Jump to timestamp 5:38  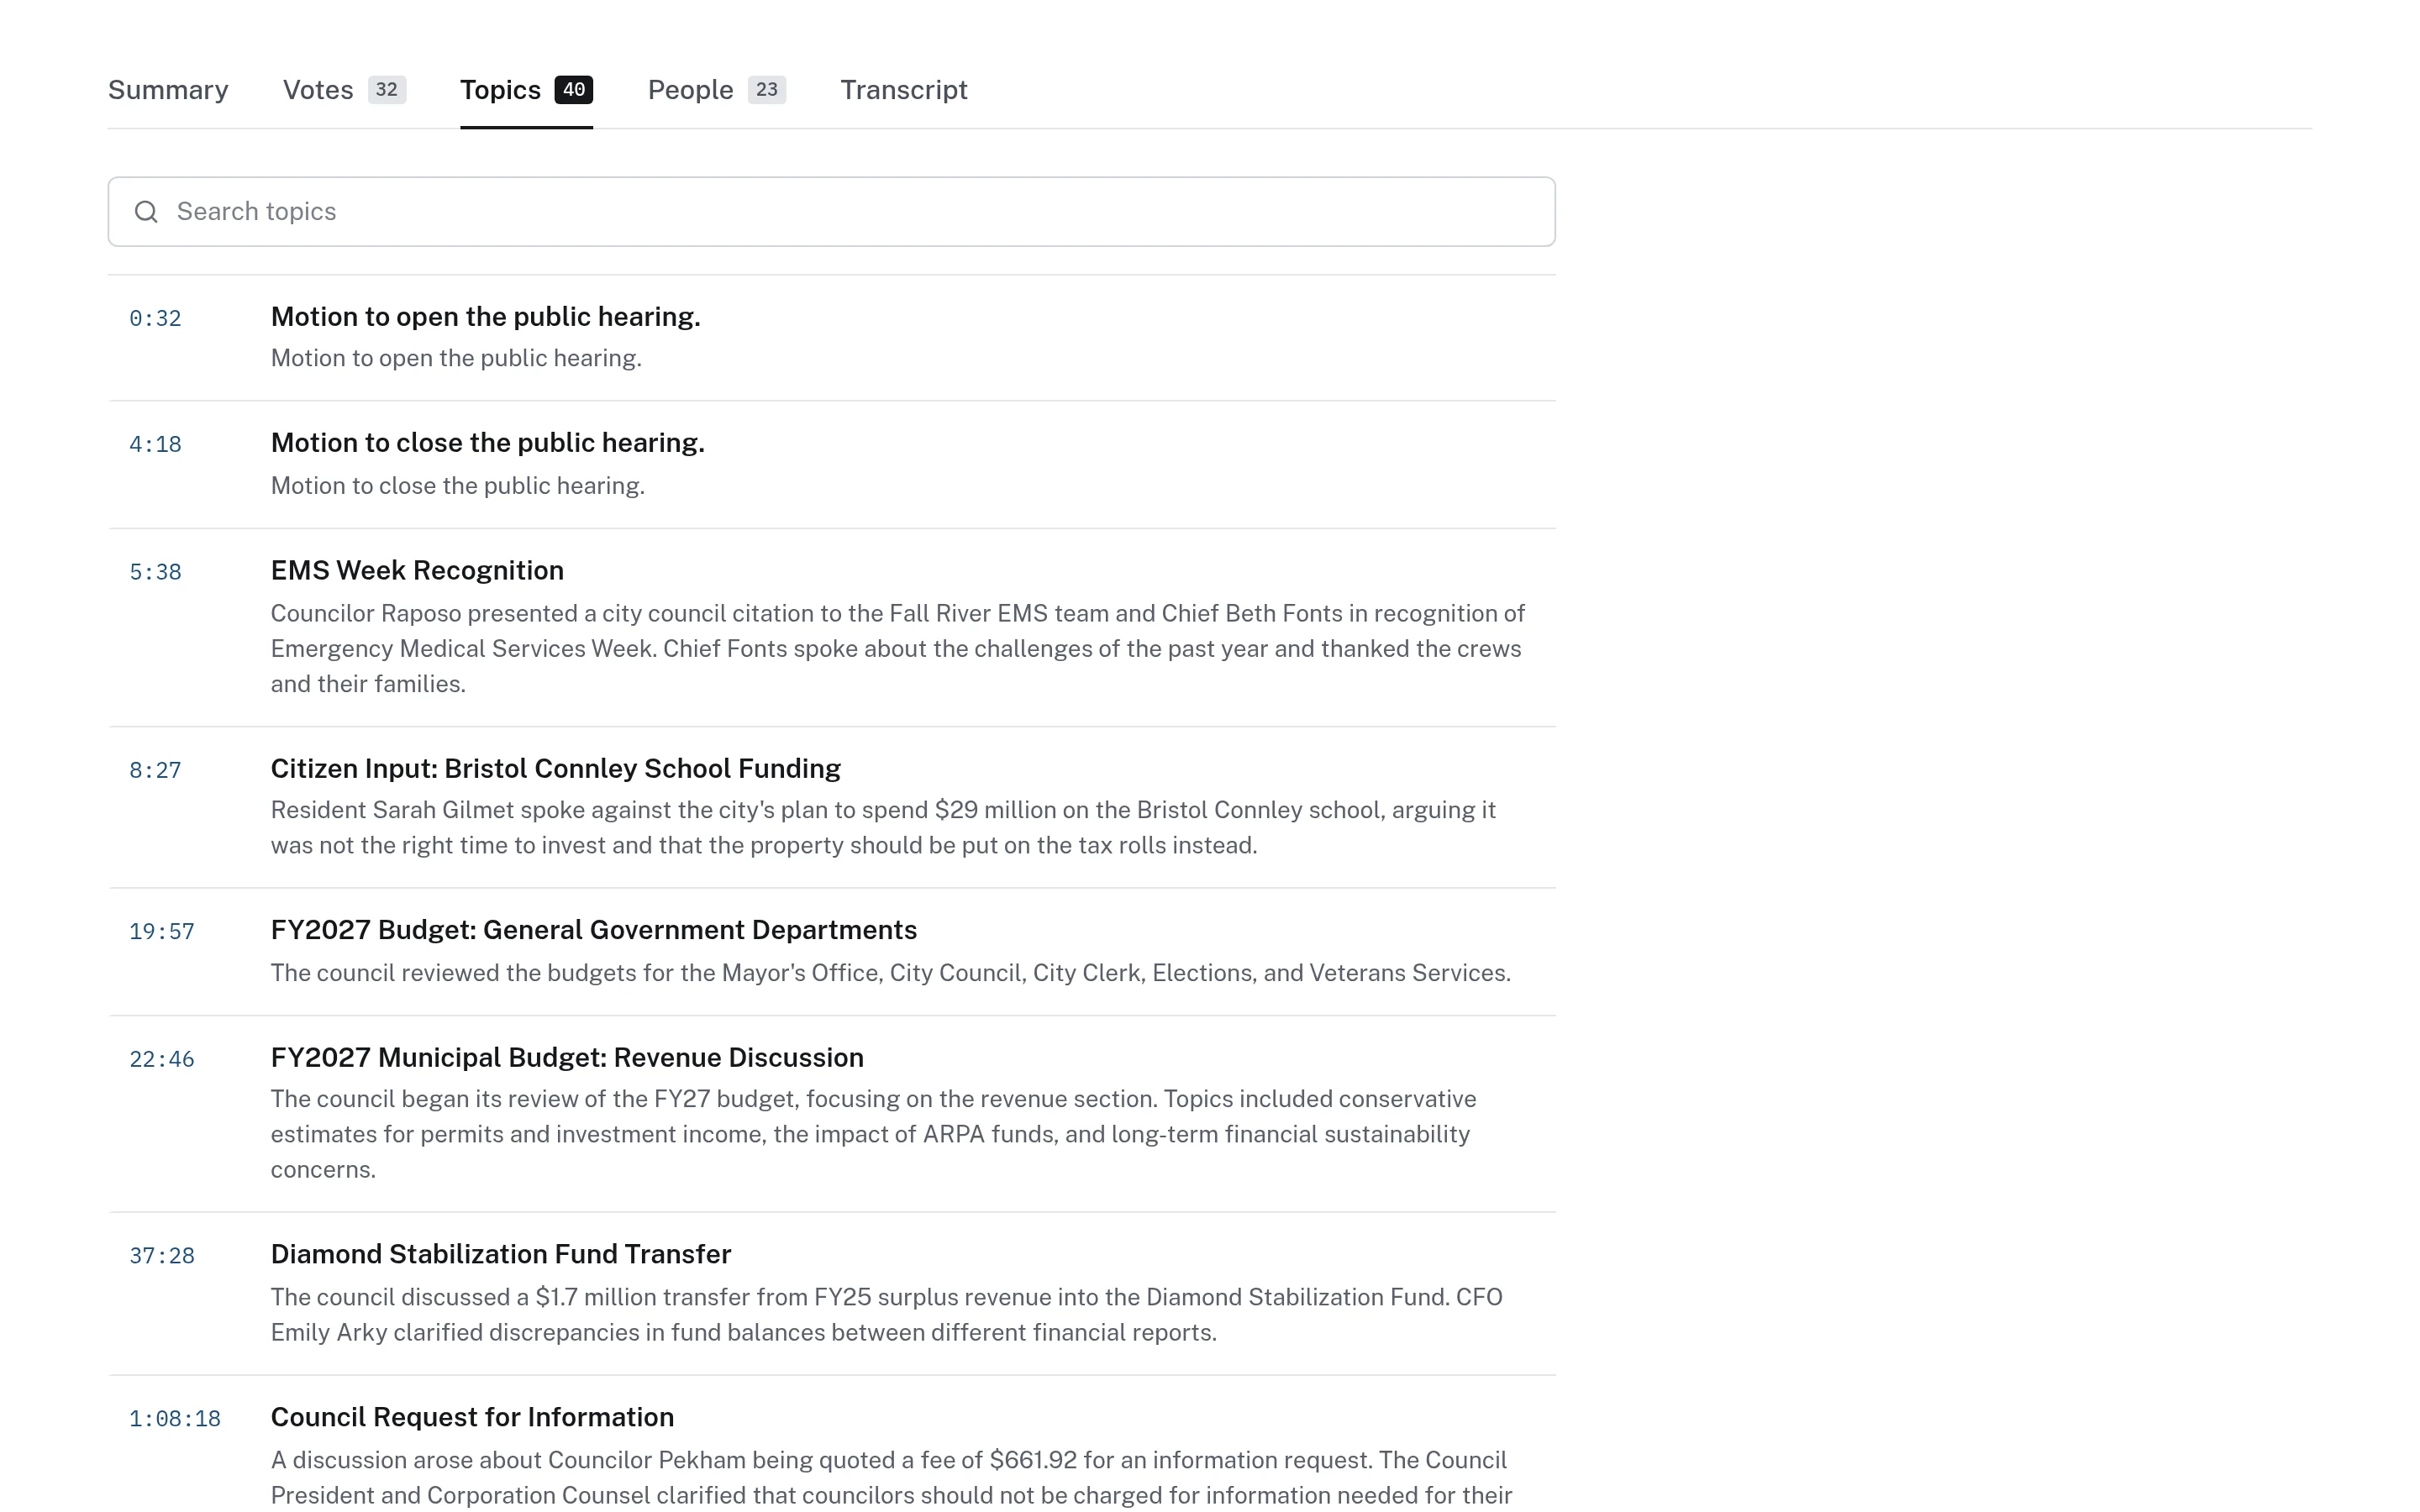click(155, 573)
